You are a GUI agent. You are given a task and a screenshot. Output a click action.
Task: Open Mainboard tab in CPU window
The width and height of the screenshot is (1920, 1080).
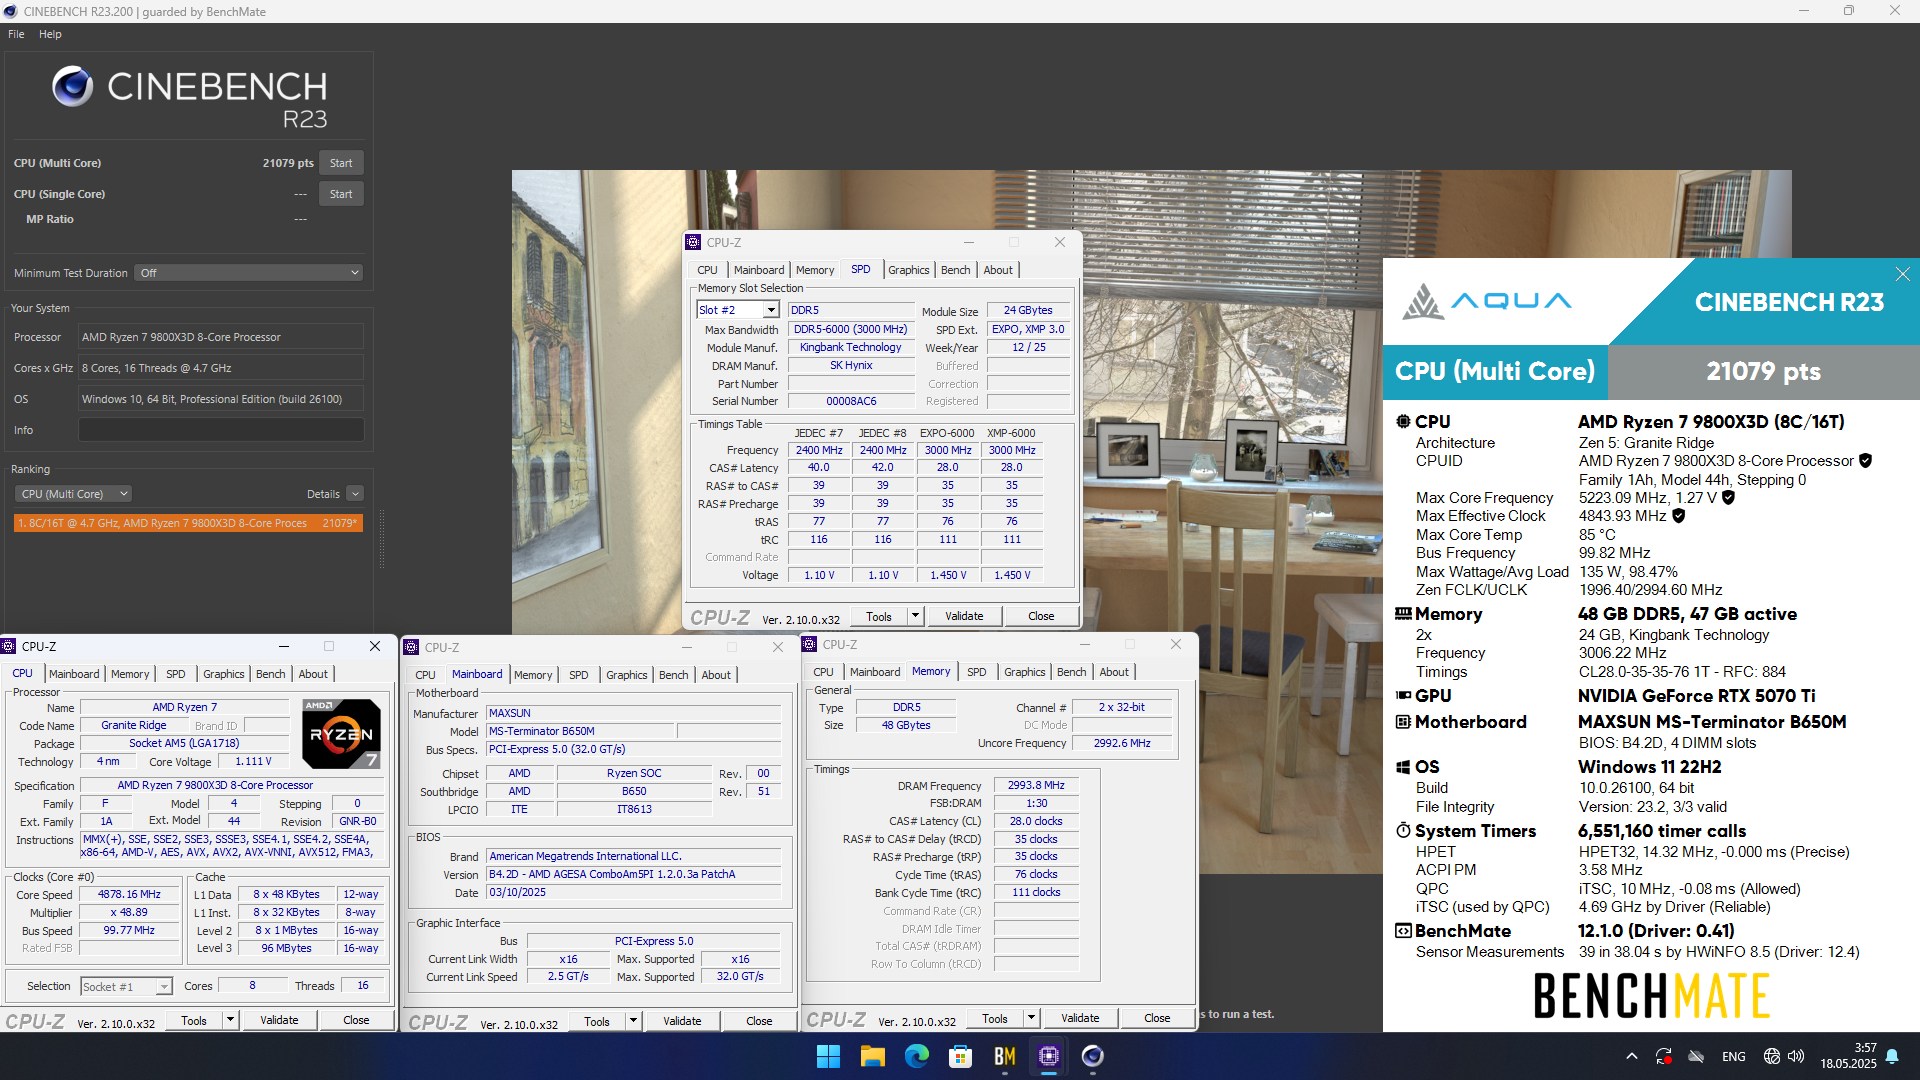click(x=74, y=674)
